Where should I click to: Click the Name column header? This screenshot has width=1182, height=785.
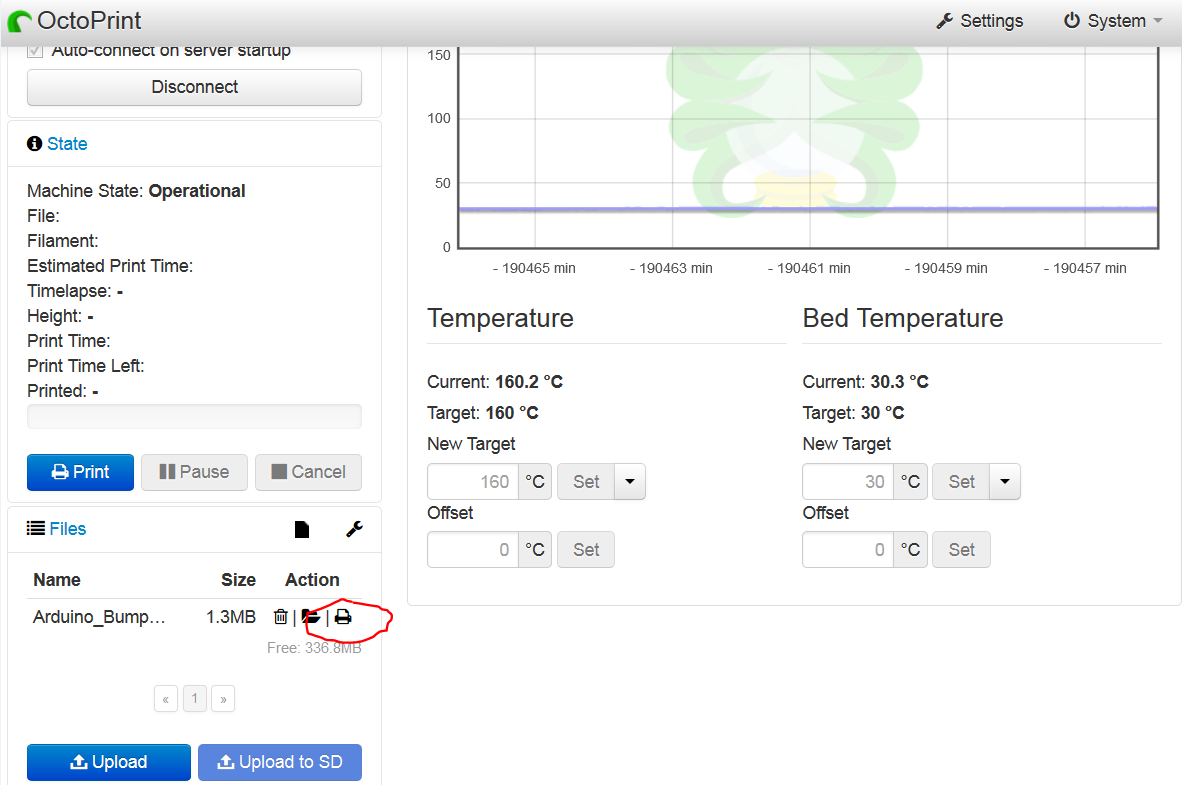click(x=57, y=580)
